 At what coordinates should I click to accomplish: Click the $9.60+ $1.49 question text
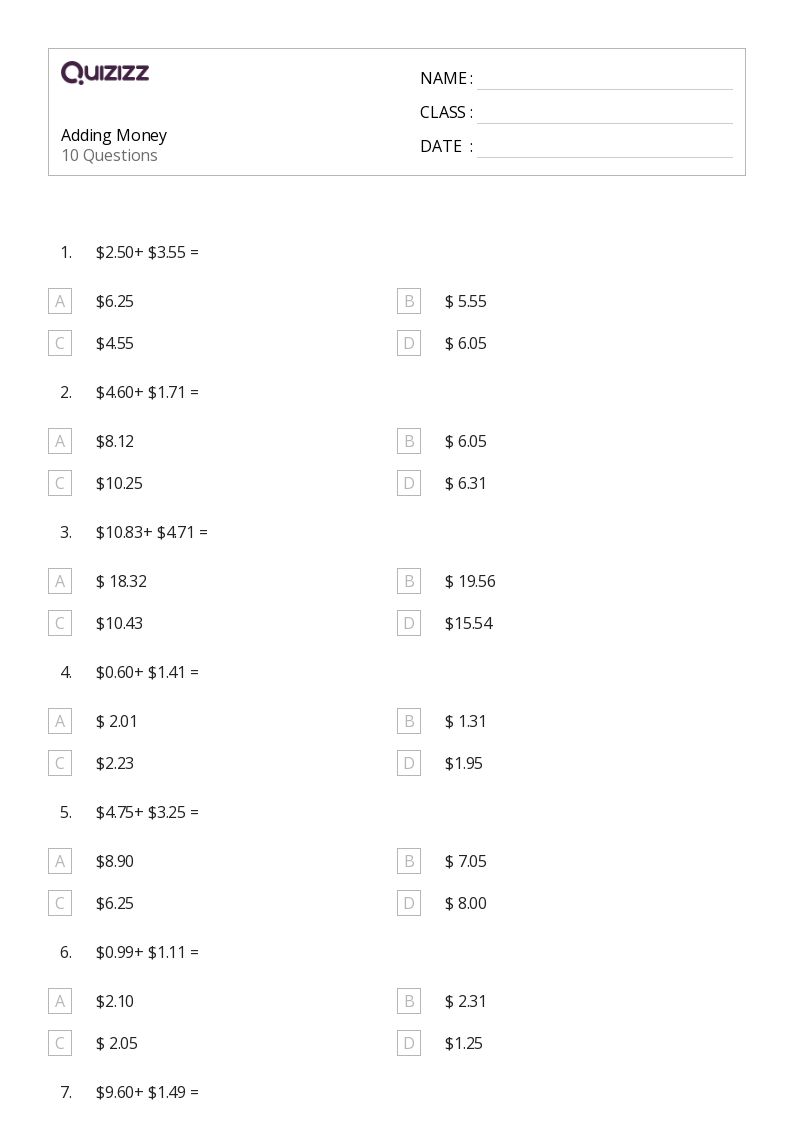147,1092
